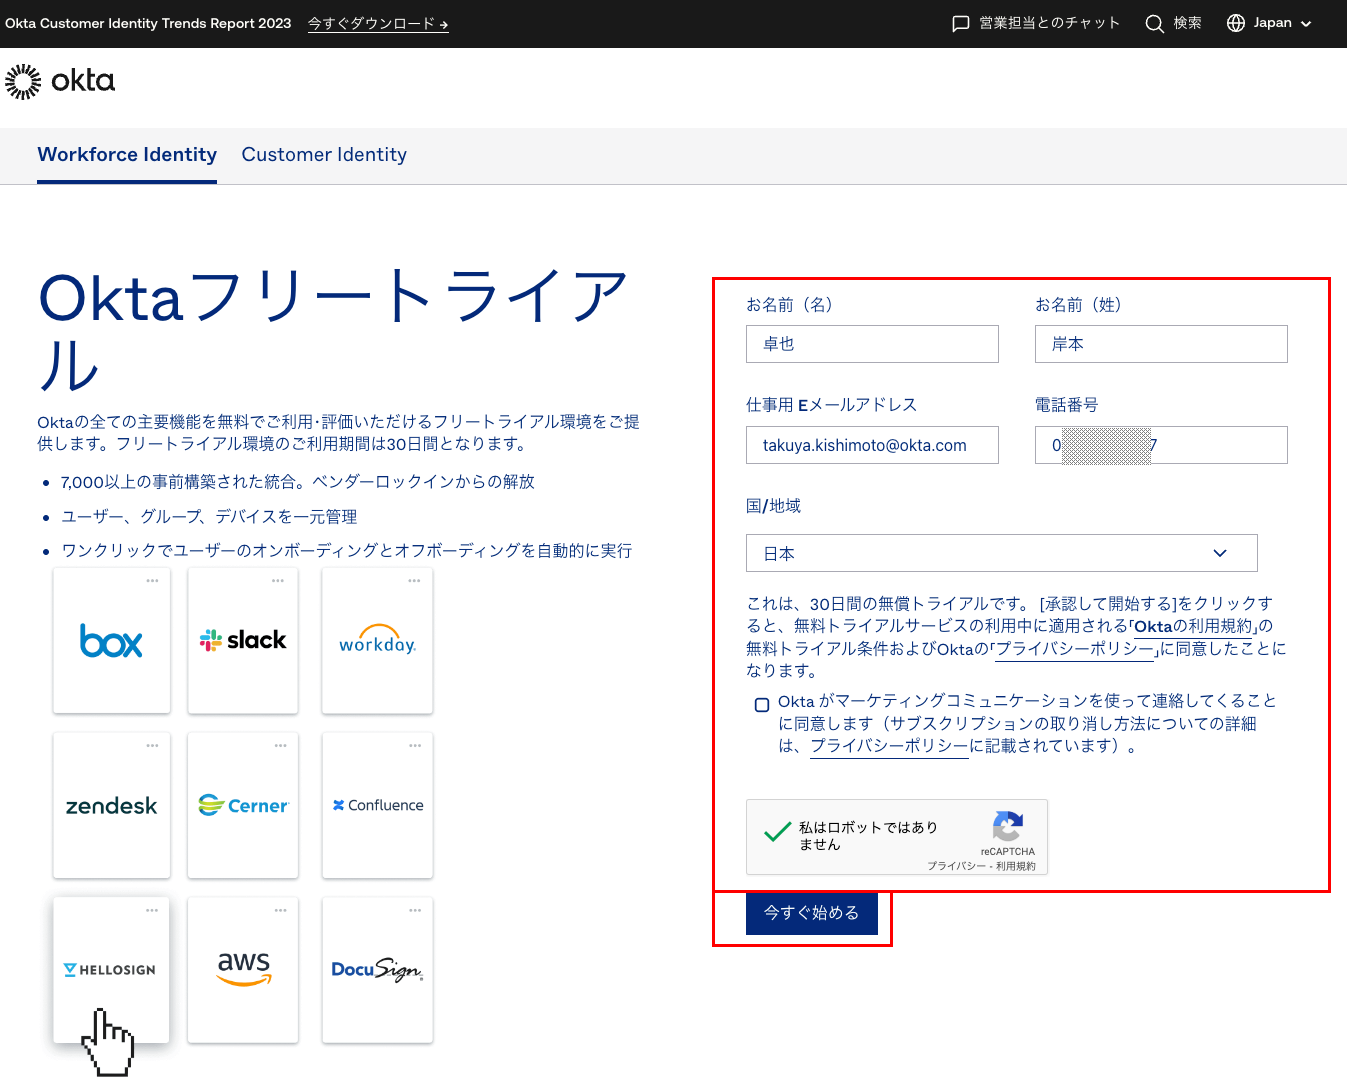
Task: Click the phone number input field
Action: pos(1160,445)
